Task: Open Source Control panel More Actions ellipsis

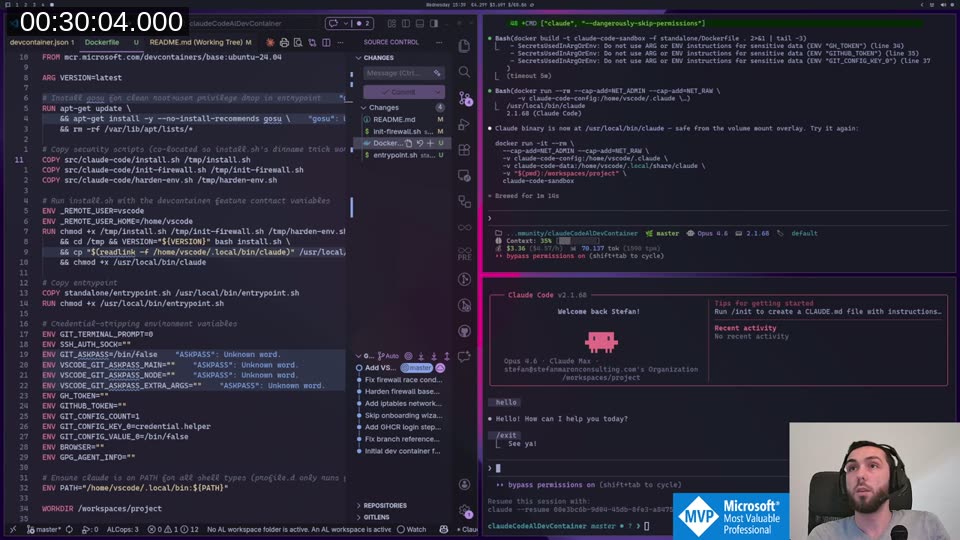Action: (439, 42)
